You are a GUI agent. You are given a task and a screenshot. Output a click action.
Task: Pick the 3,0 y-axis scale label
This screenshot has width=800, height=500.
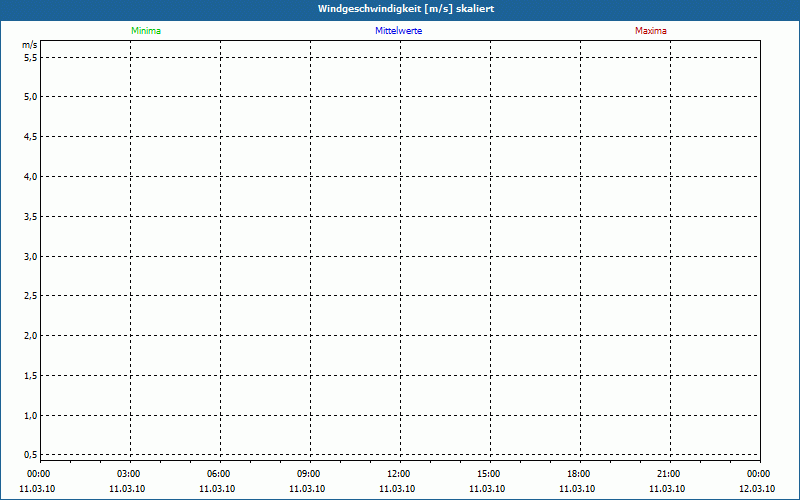pyautogui.click(x=30, y=256)
